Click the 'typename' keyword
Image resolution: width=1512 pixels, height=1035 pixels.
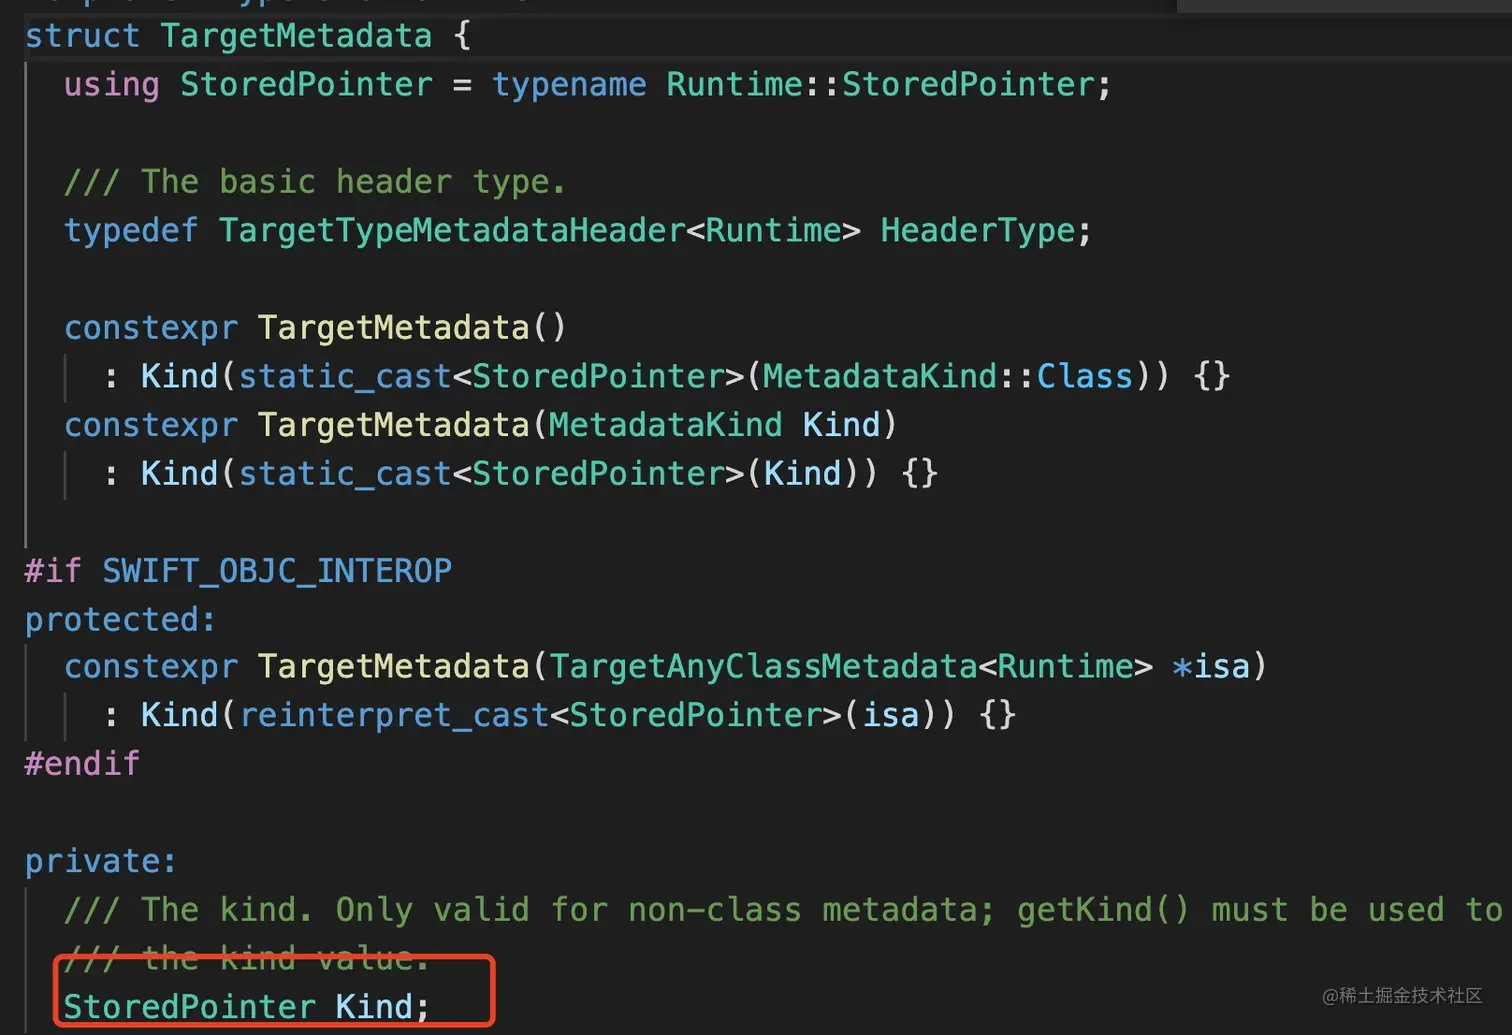coord(569,85)
